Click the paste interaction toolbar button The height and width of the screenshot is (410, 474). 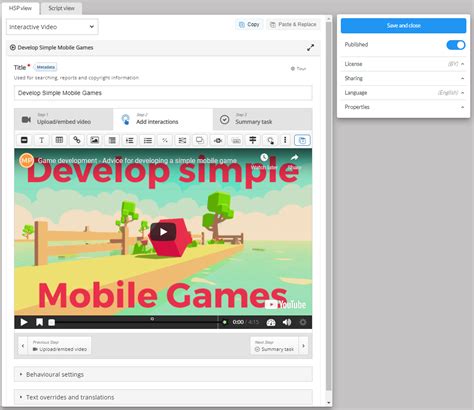302,140
